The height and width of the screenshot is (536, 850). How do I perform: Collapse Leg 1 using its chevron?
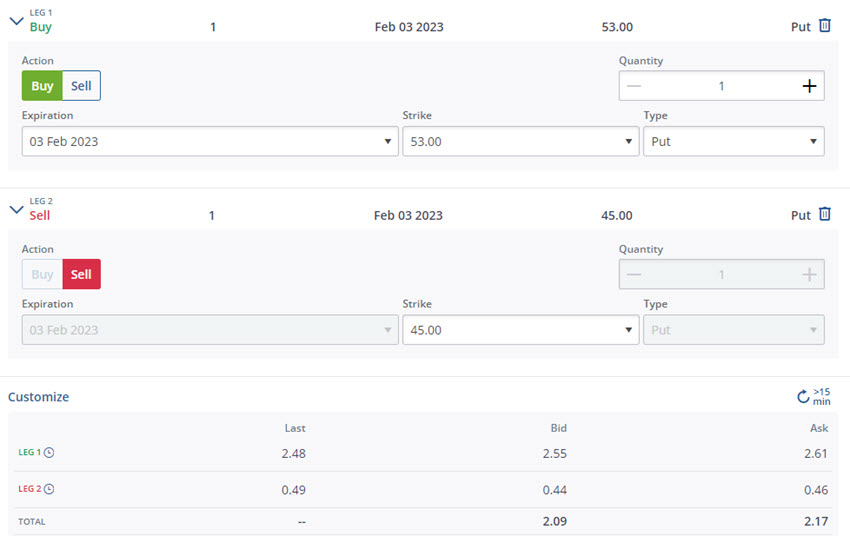(x=17, y=21)
